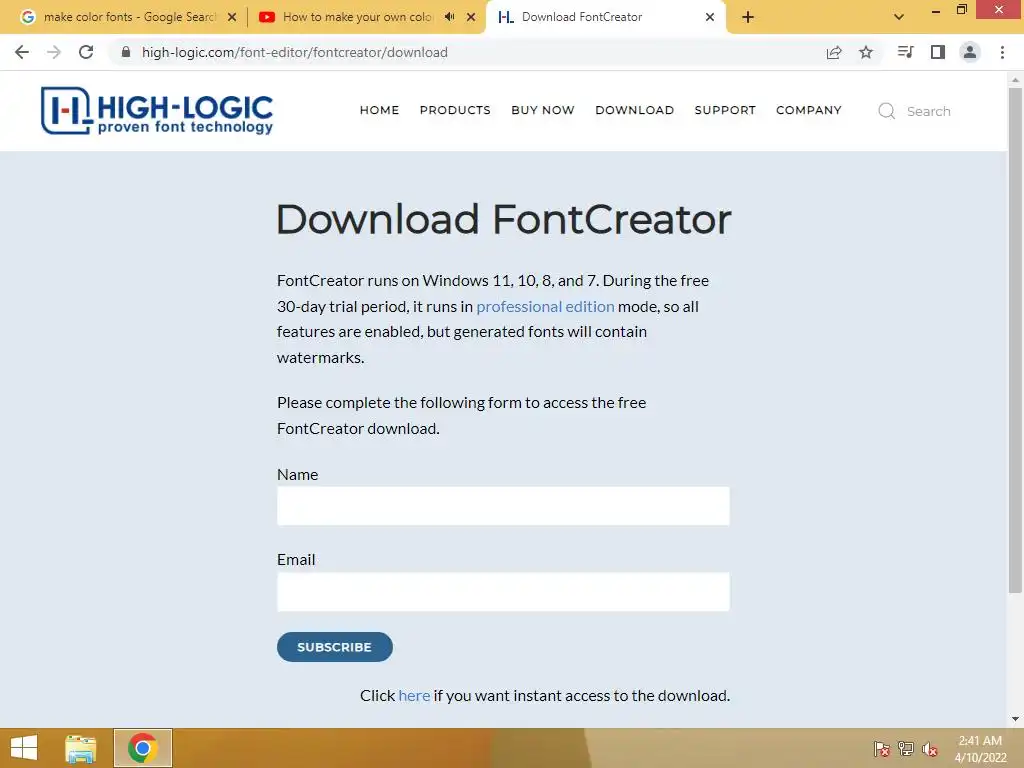Click the page vertical scrollbar thumb
The width and height of the screenshot is (1024, 768).
coord(1015,340)
